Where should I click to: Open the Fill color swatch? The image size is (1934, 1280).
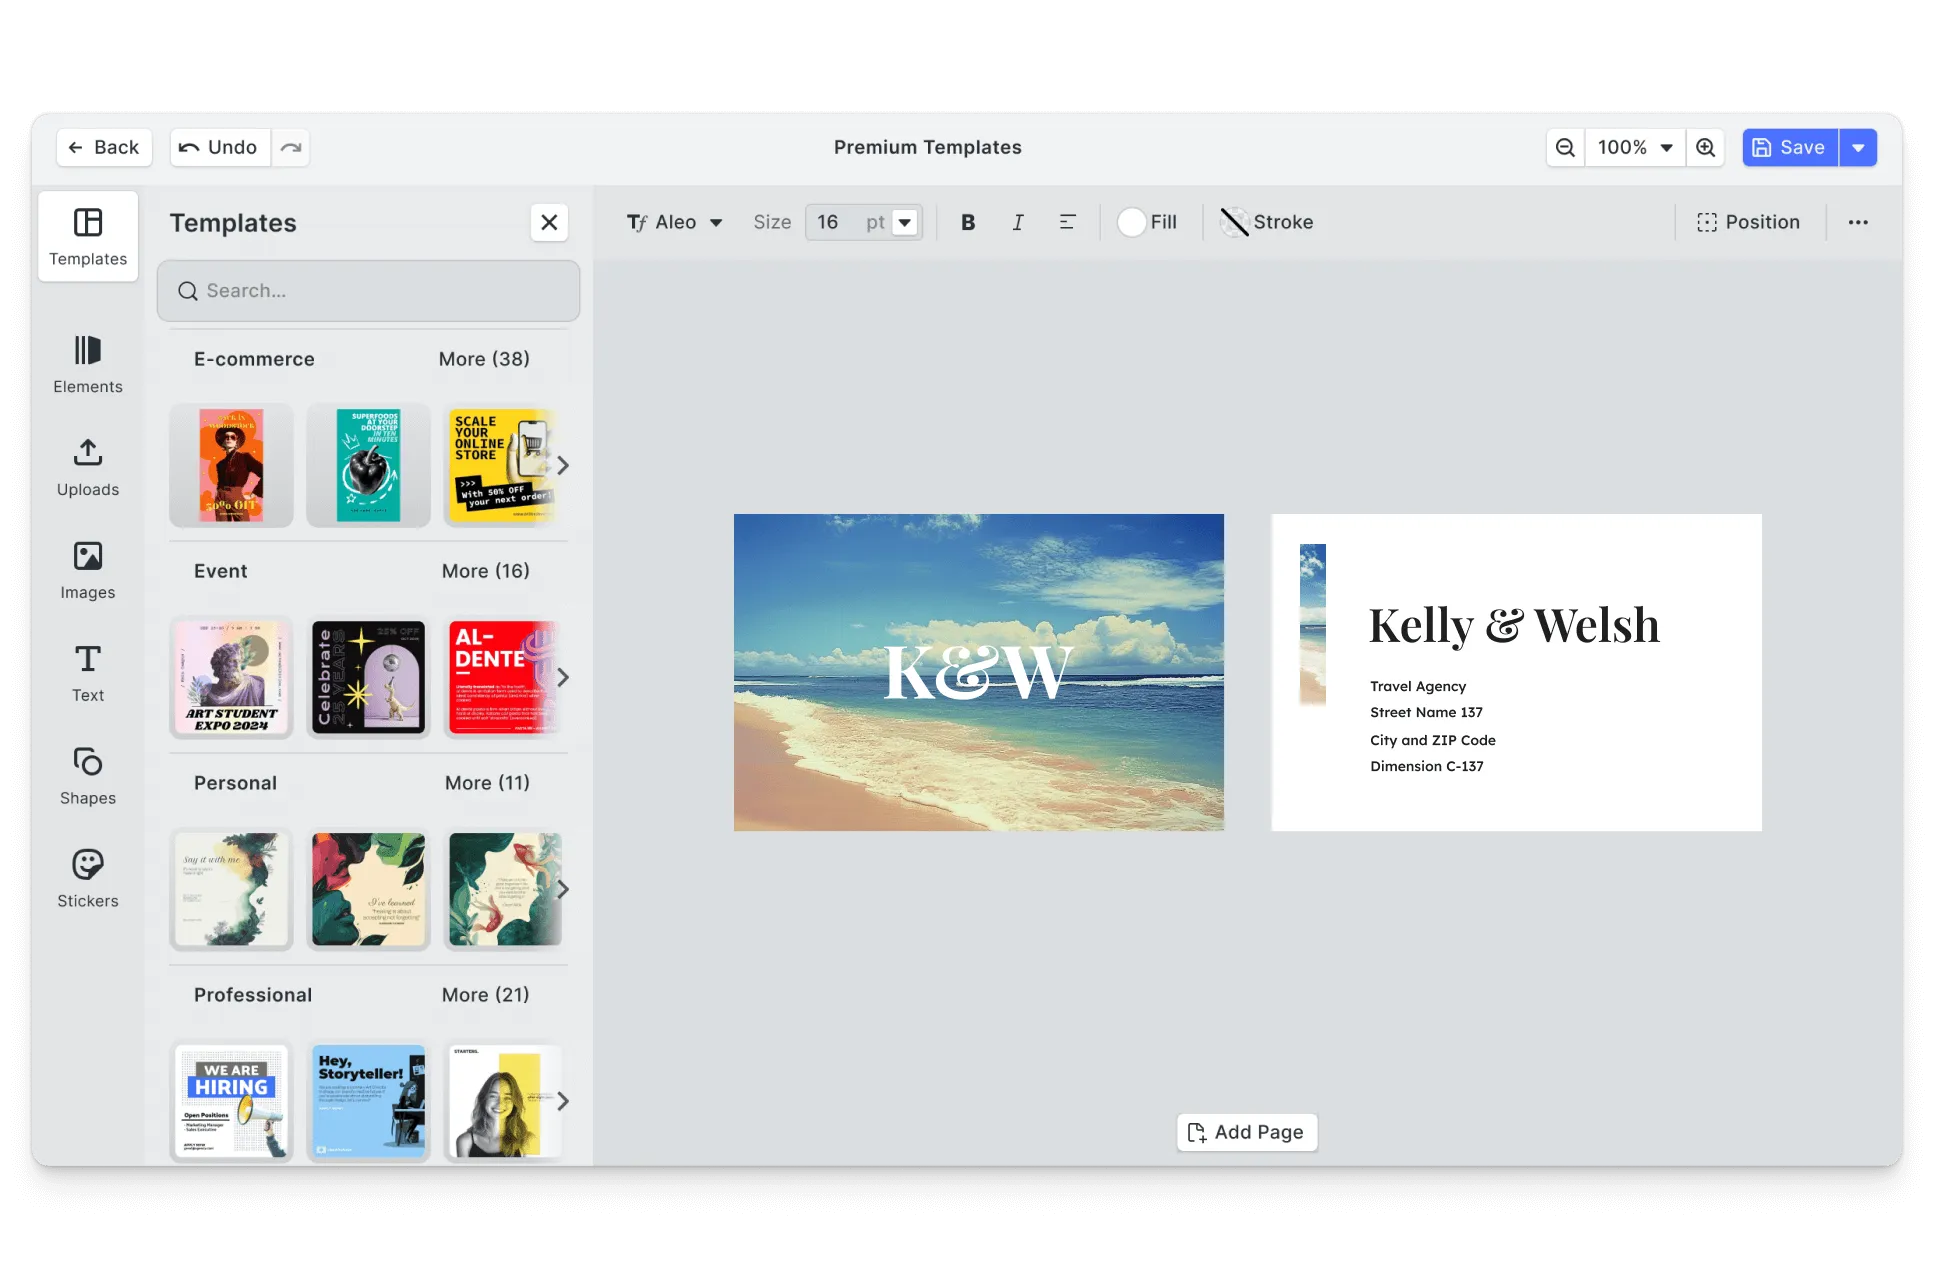coord(1147,222)
